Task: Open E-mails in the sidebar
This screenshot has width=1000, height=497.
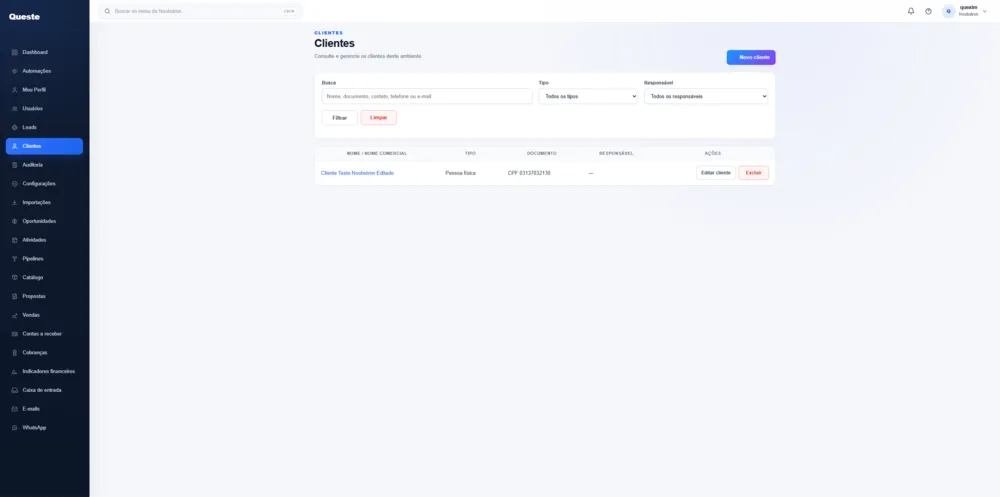Action: pos(44,409)
